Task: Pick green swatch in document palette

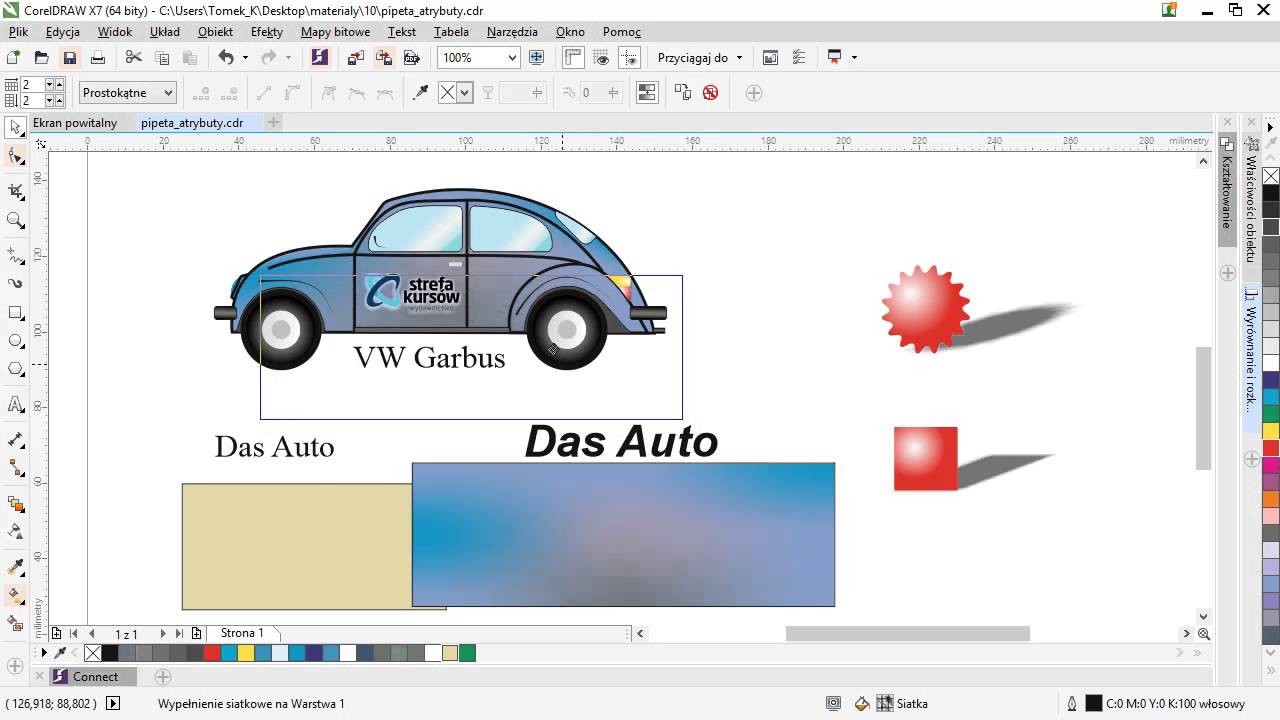Action: (x=467, y=653)
